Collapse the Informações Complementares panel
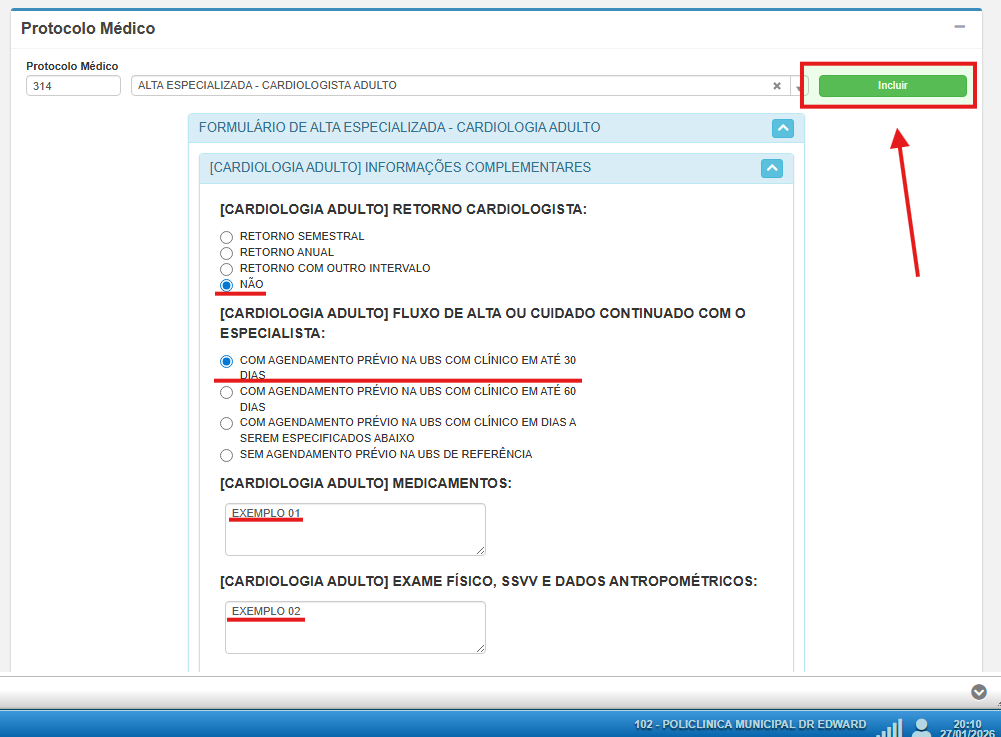 [772, 168]
